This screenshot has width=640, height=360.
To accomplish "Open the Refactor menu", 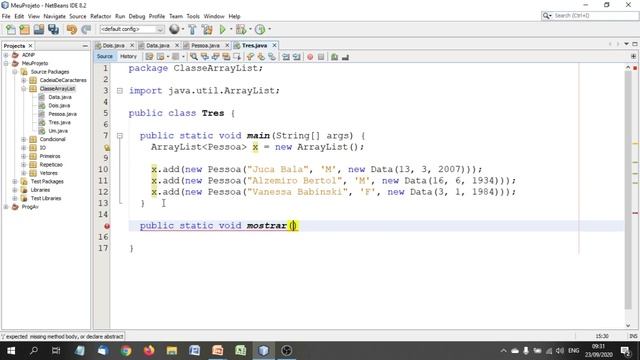I will click(x=100, y=16).
